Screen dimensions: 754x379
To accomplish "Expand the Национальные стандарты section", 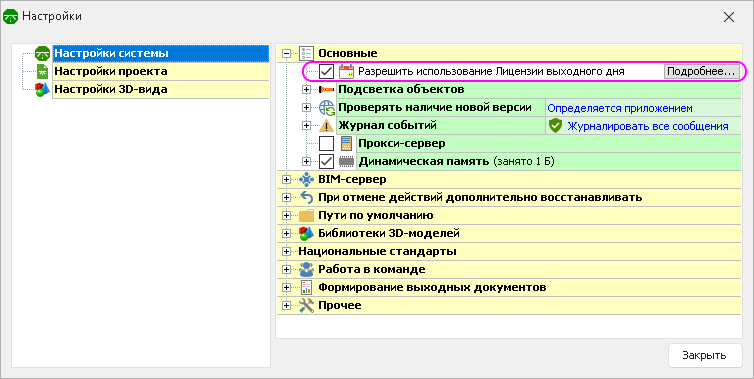I will coord(287,252).
